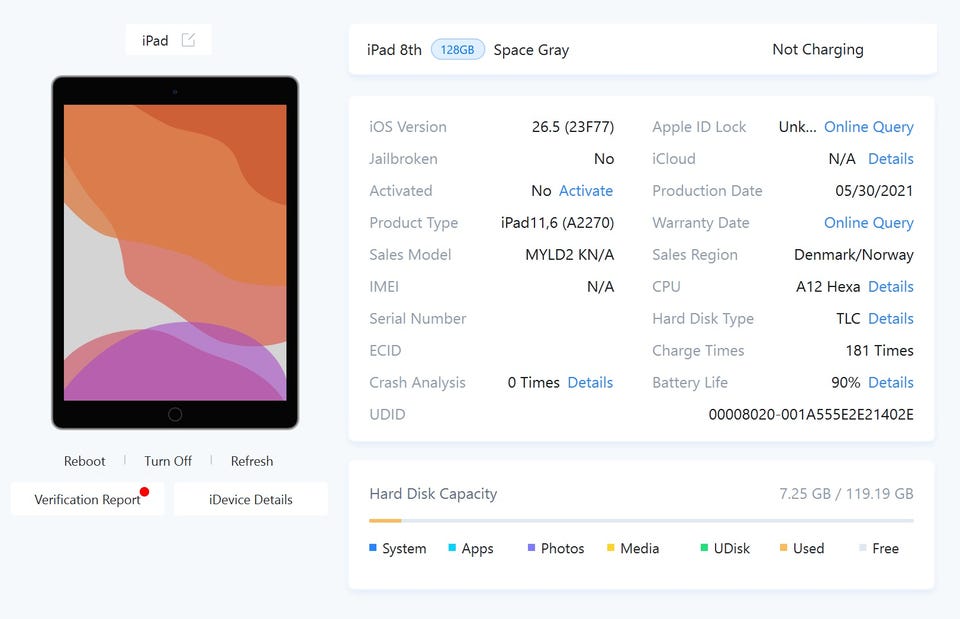Refresh the device information
Viewport: 960px width, 619px height.
tap(252, 461)
